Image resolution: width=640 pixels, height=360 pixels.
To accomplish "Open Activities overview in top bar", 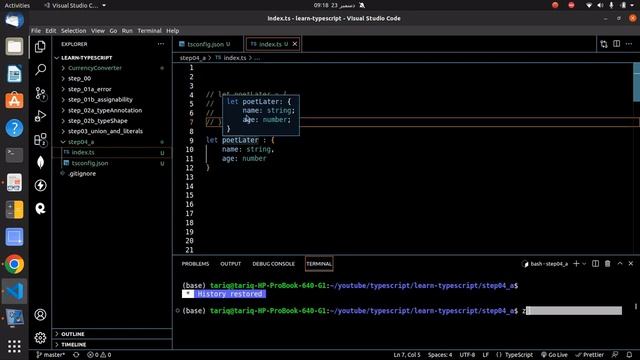I will click(17, 5).
